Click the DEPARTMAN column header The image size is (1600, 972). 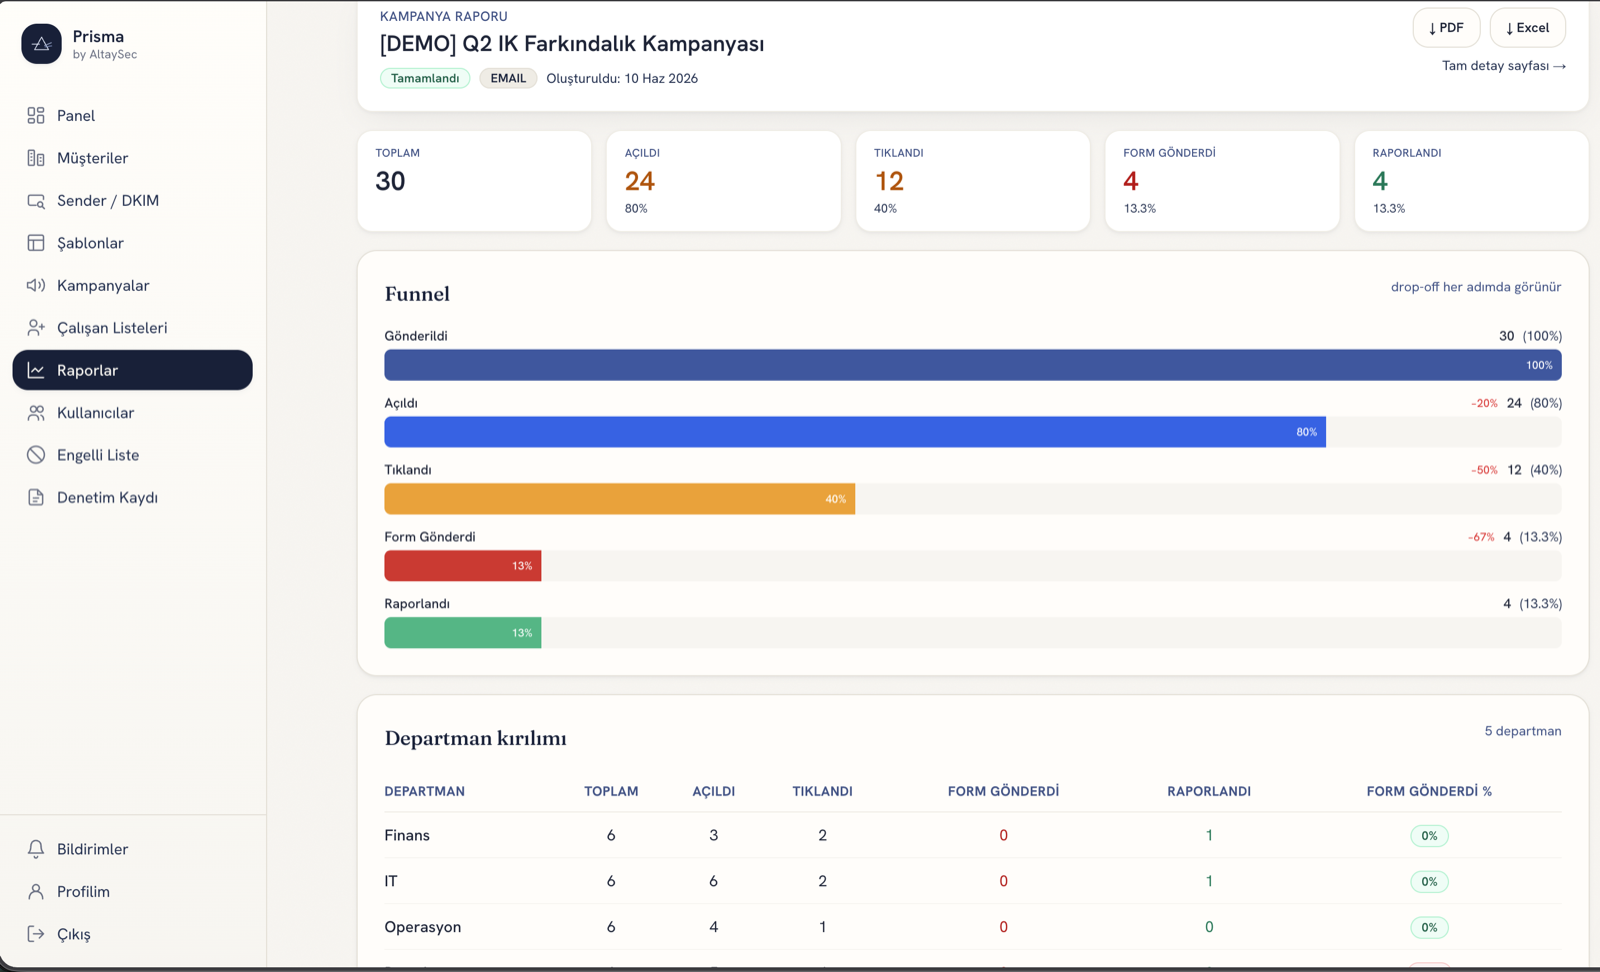tap(424, 791)
